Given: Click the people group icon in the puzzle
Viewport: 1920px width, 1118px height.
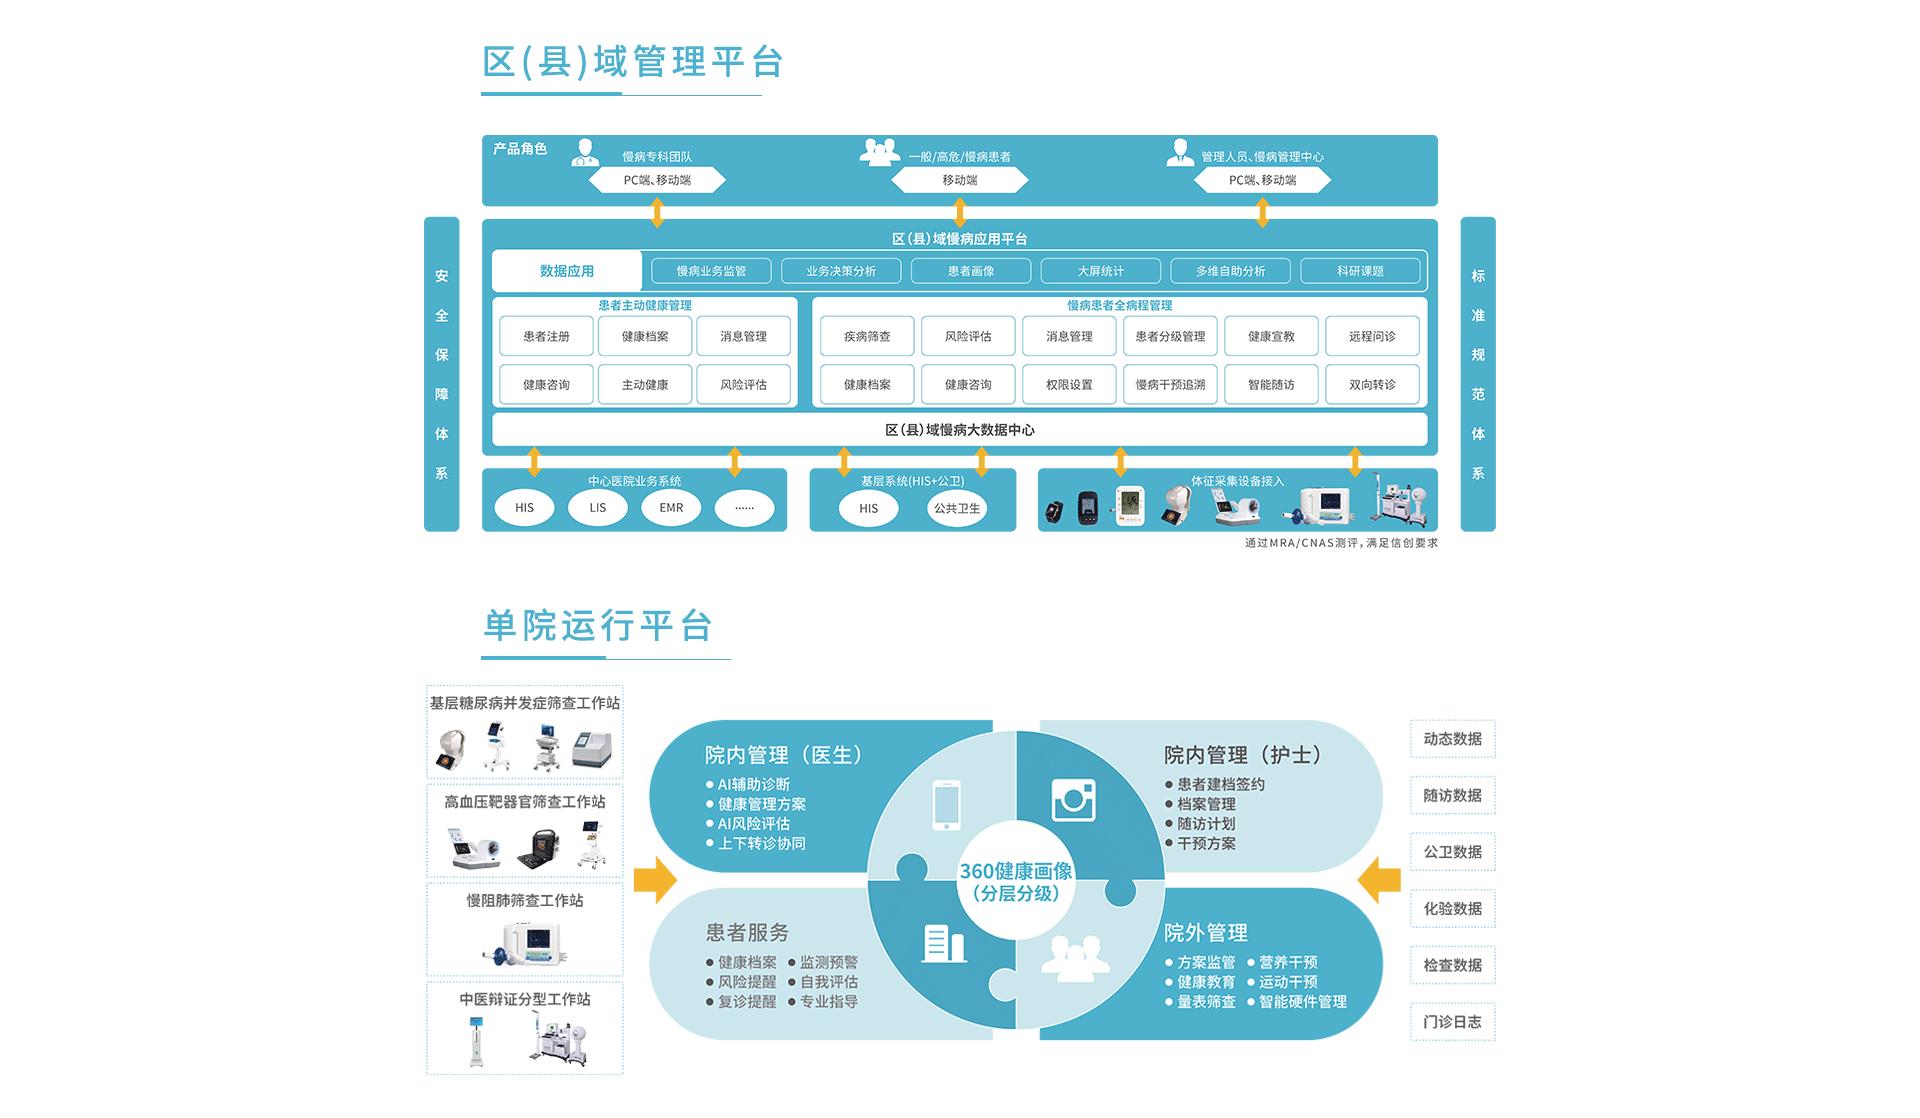Looking at the screenshot, I should tap(1075, 958).
